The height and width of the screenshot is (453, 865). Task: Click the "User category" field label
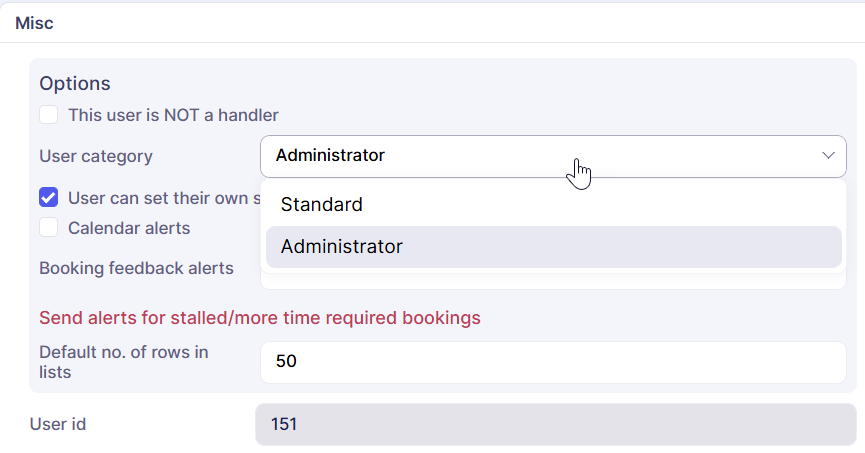[x=96, y=156]
